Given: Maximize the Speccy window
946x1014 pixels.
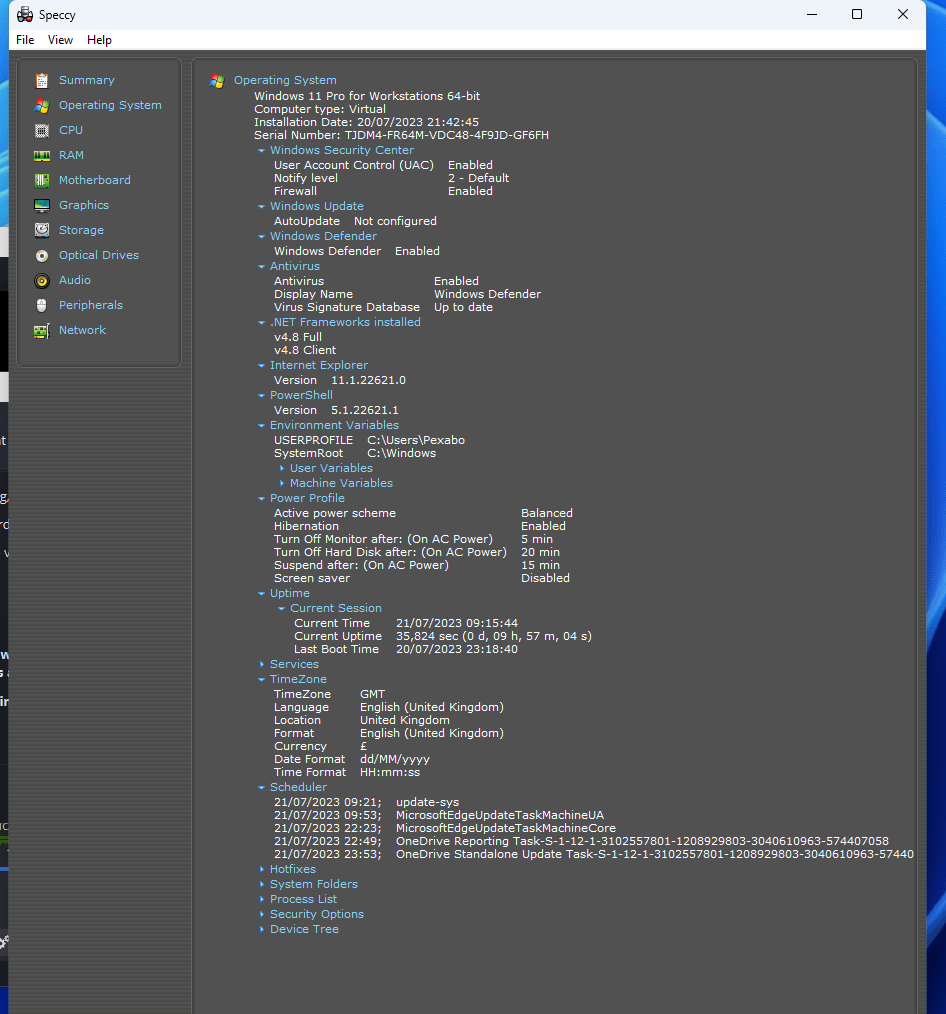Looking at the screenshot, I should [x=857, y=14].
